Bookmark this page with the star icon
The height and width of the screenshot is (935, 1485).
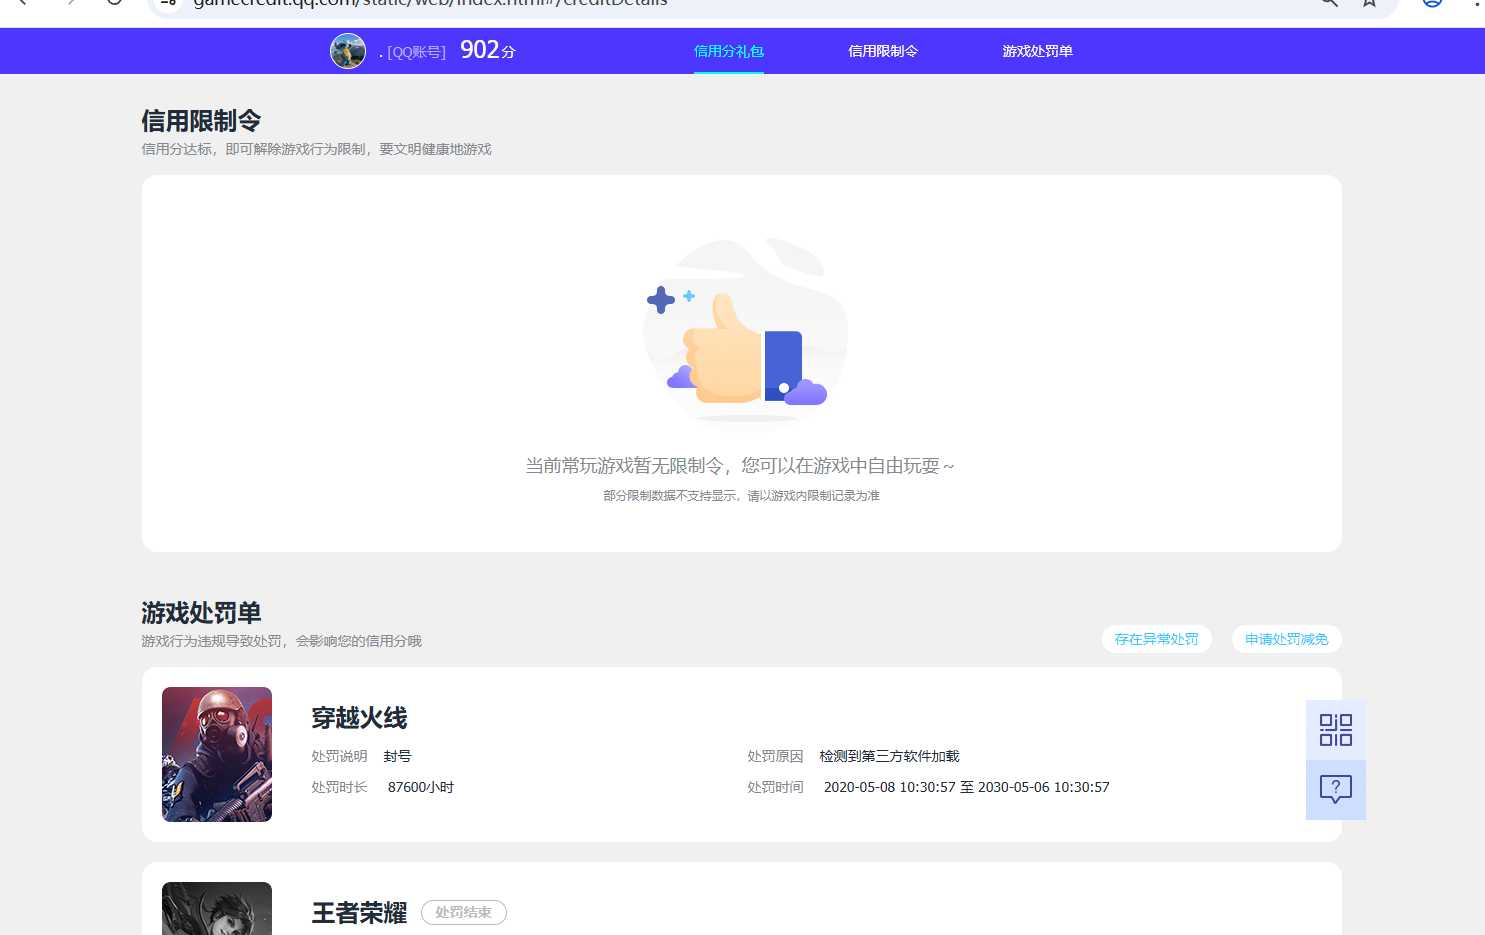click(x=1369, y=4)
